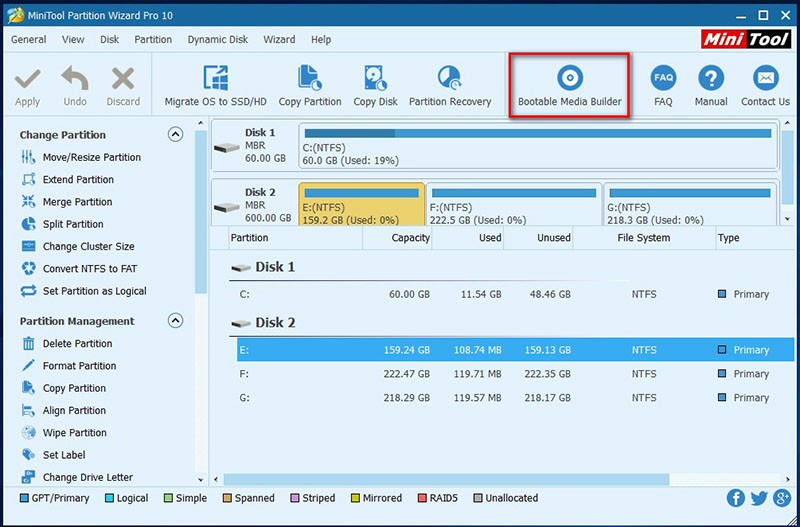Choose Wipe Partition action

coord(64,433)
